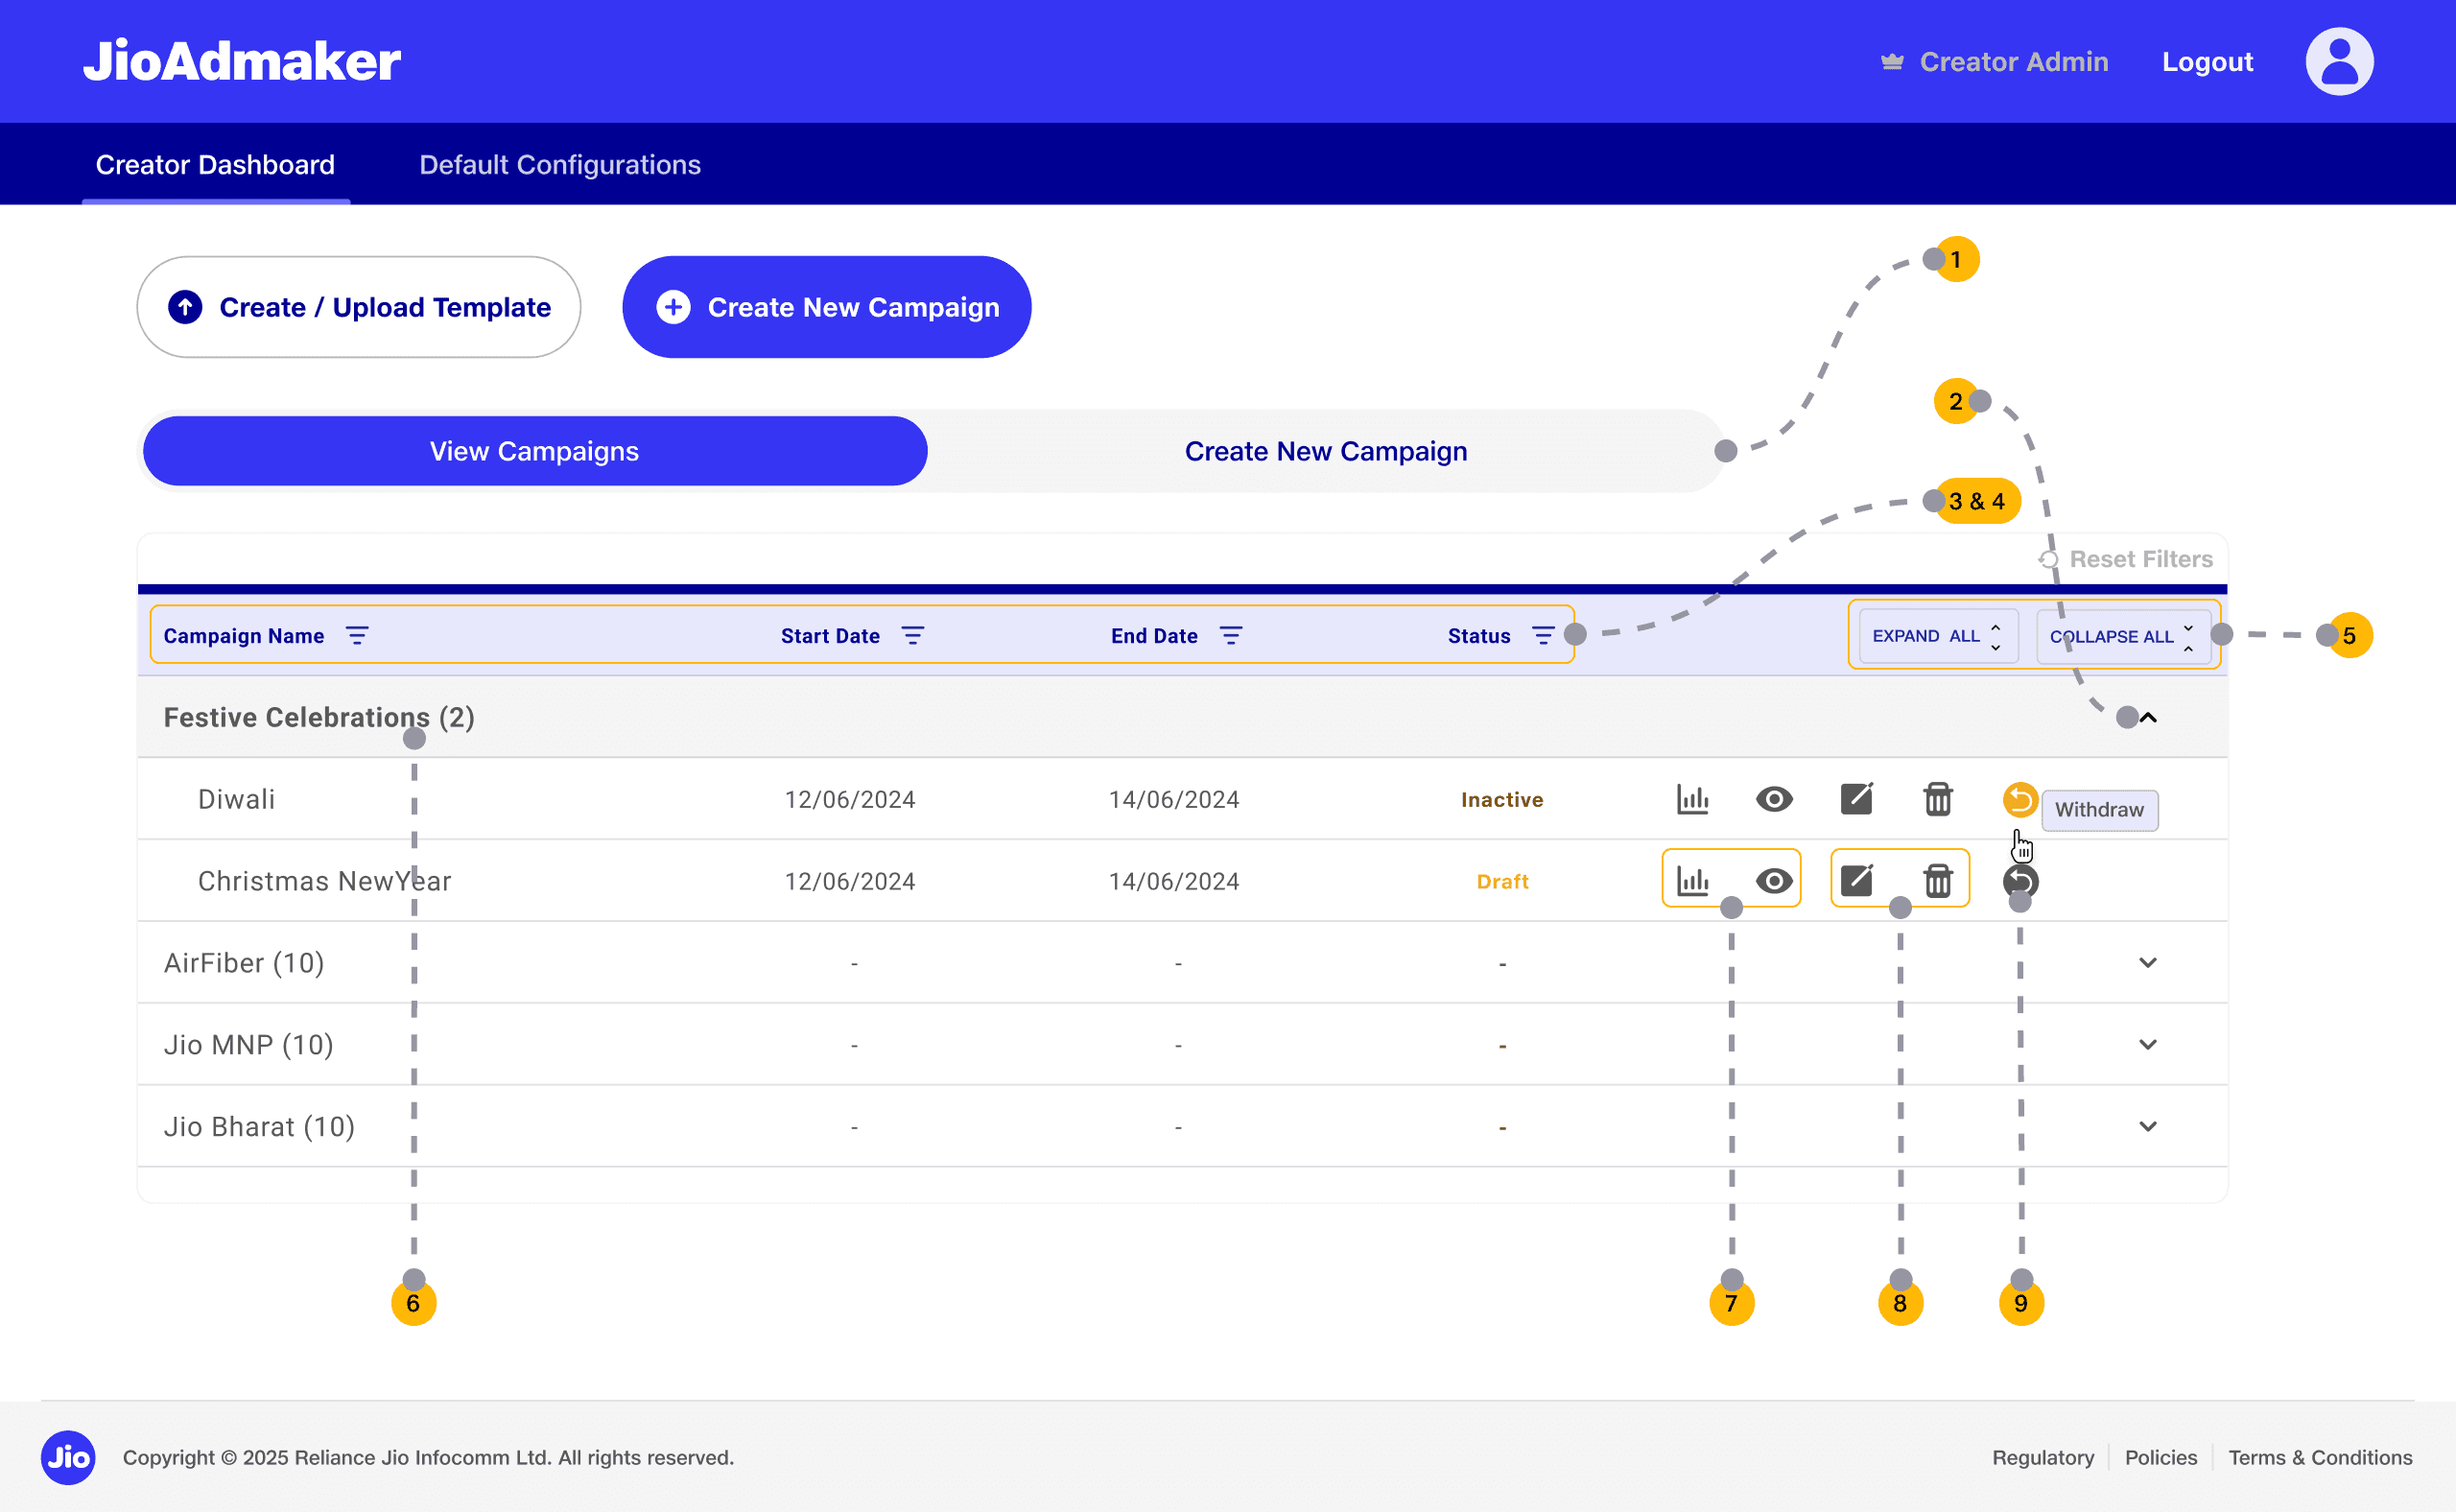The width and height of the screenshot is (2456, 1512).
Task: Collapse the Festive Celebrations group
Action: [2148, 717]
